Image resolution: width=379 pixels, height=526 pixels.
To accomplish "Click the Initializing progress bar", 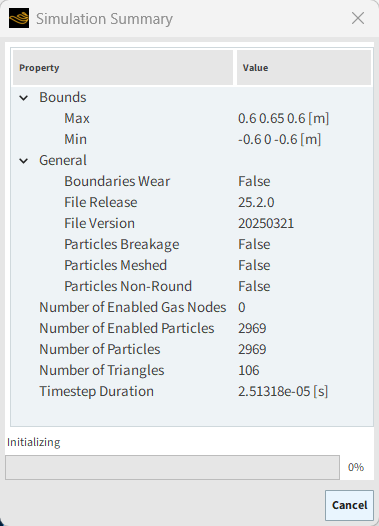I will [172, 467].
